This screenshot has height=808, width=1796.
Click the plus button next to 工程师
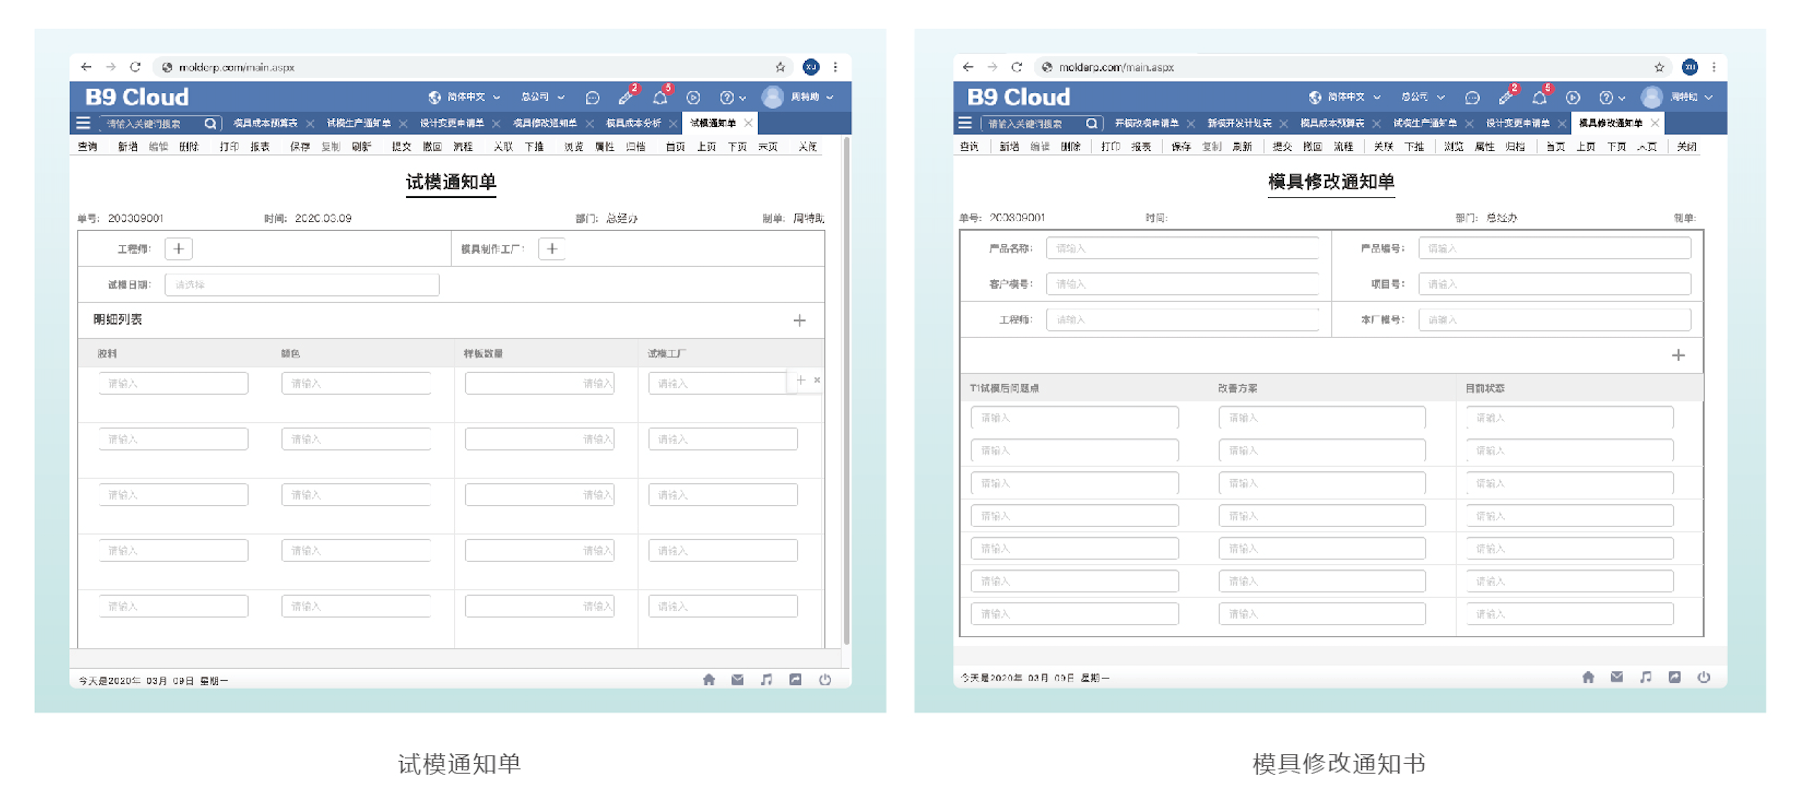point(178,249)
